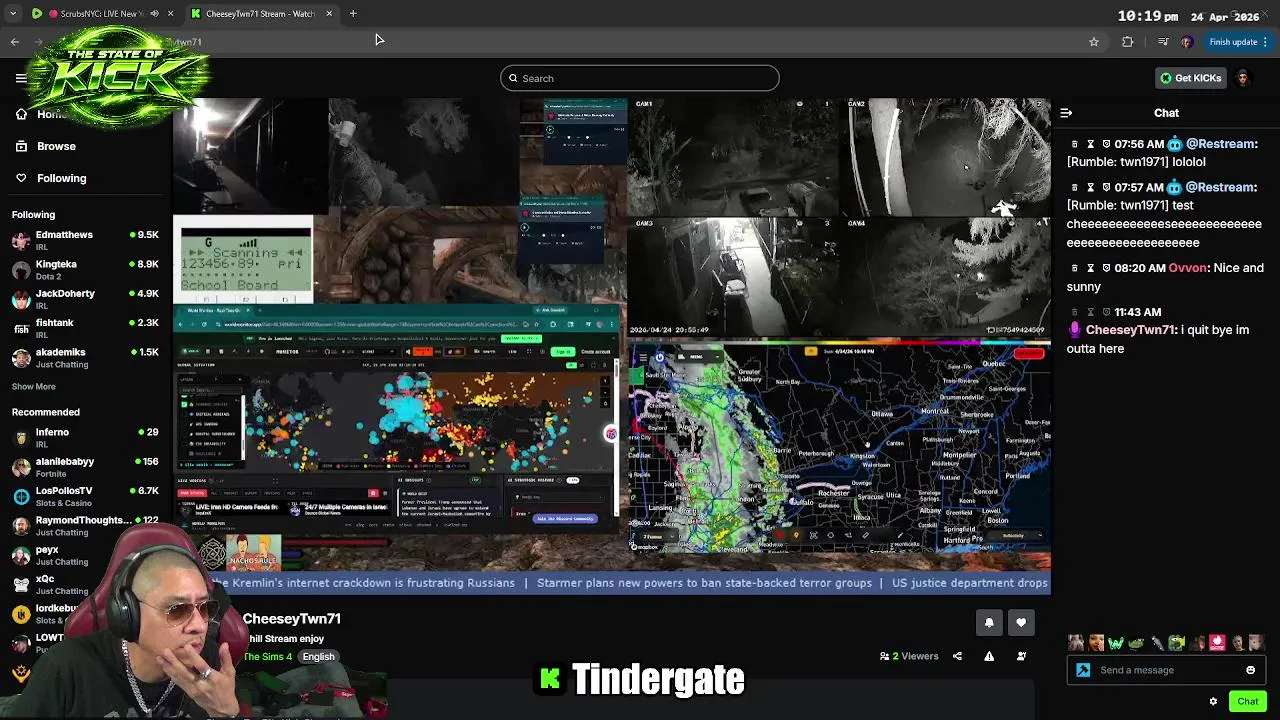The image size is (1280, 720).
Task: Click the Following heart sidebar icon
Action: pyautogui.click(x=21, y=178)
